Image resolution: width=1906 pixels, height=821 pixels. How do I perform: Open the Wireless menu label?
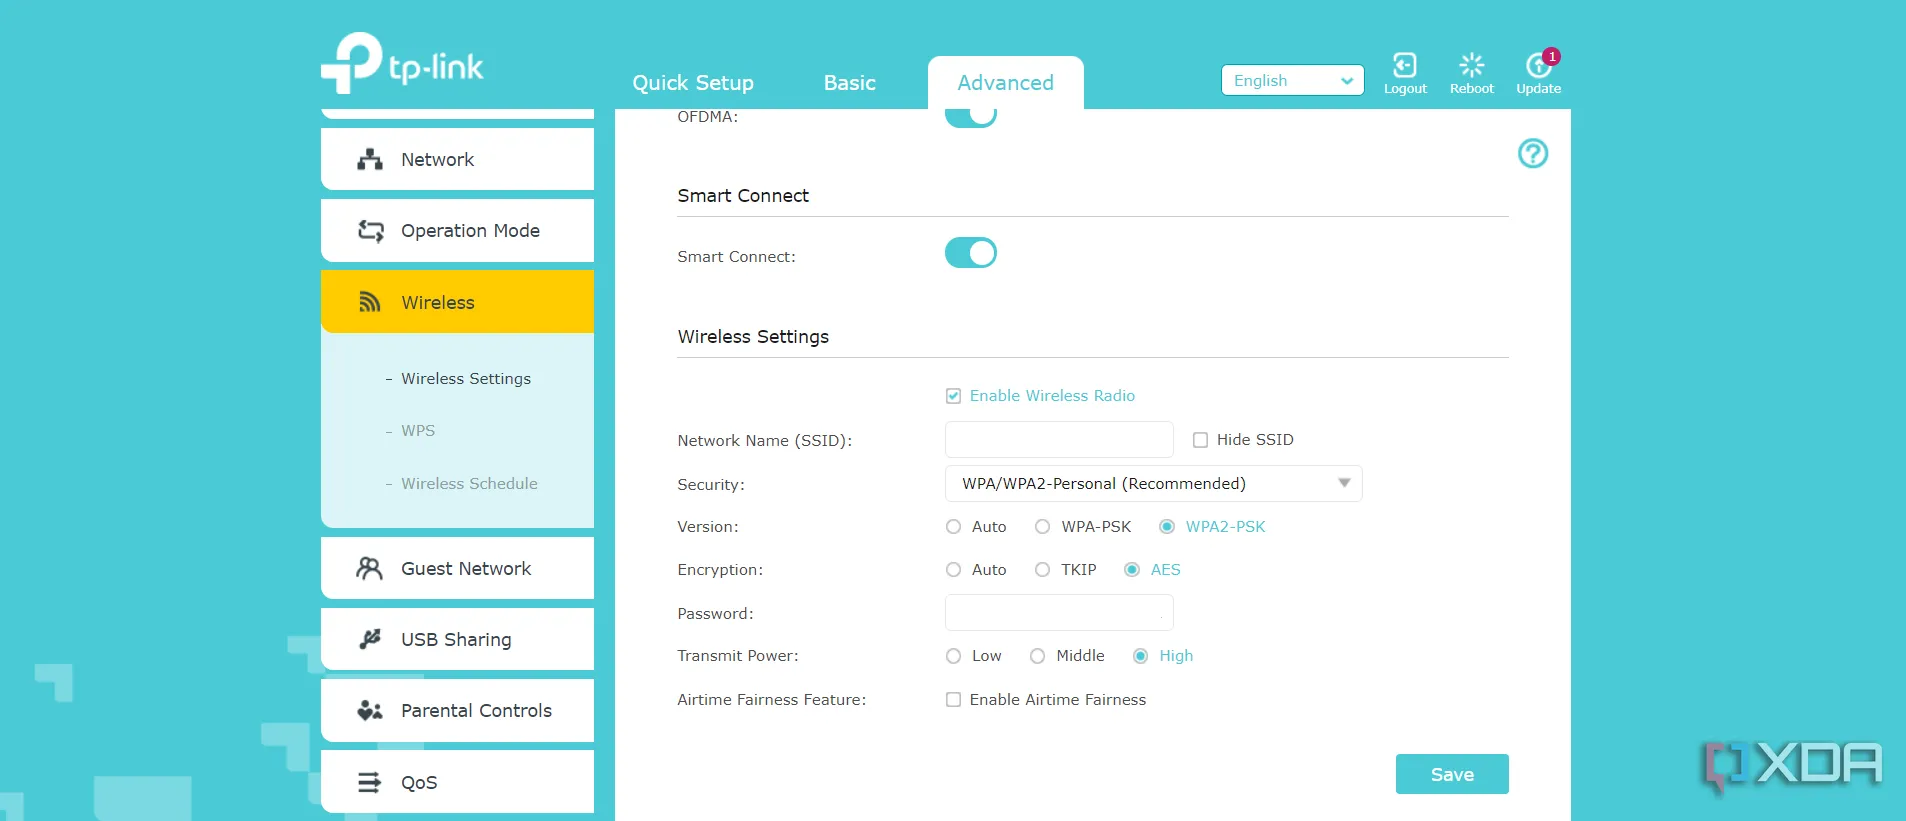point(438,302)
